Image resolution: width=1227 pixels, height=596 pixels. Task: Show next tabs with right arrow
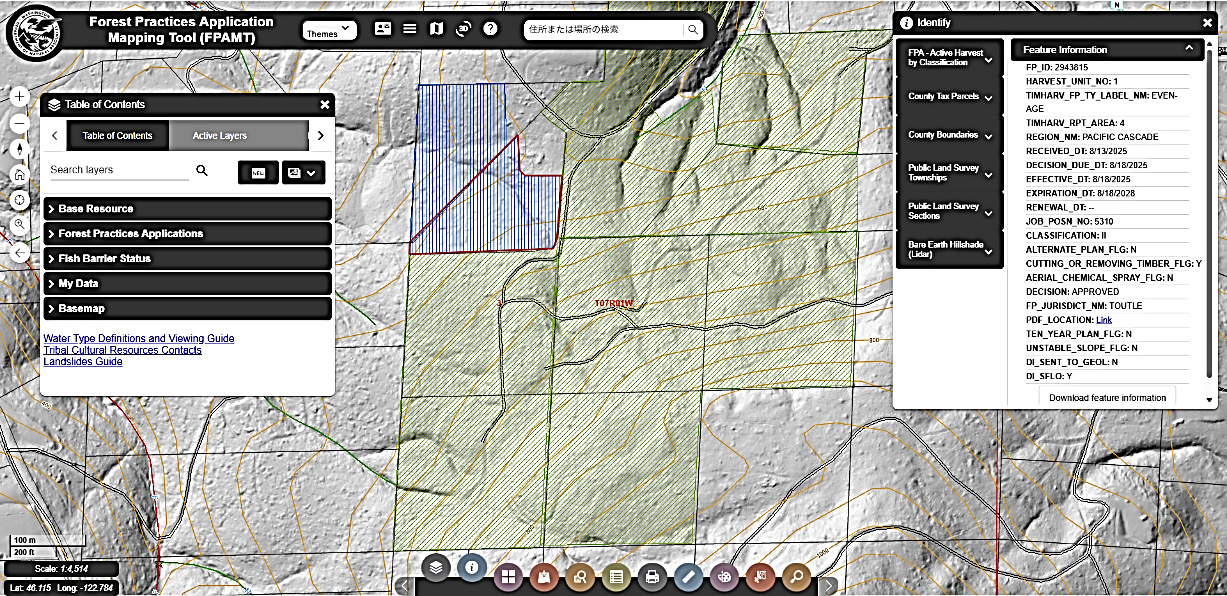[x=320, y=136]
